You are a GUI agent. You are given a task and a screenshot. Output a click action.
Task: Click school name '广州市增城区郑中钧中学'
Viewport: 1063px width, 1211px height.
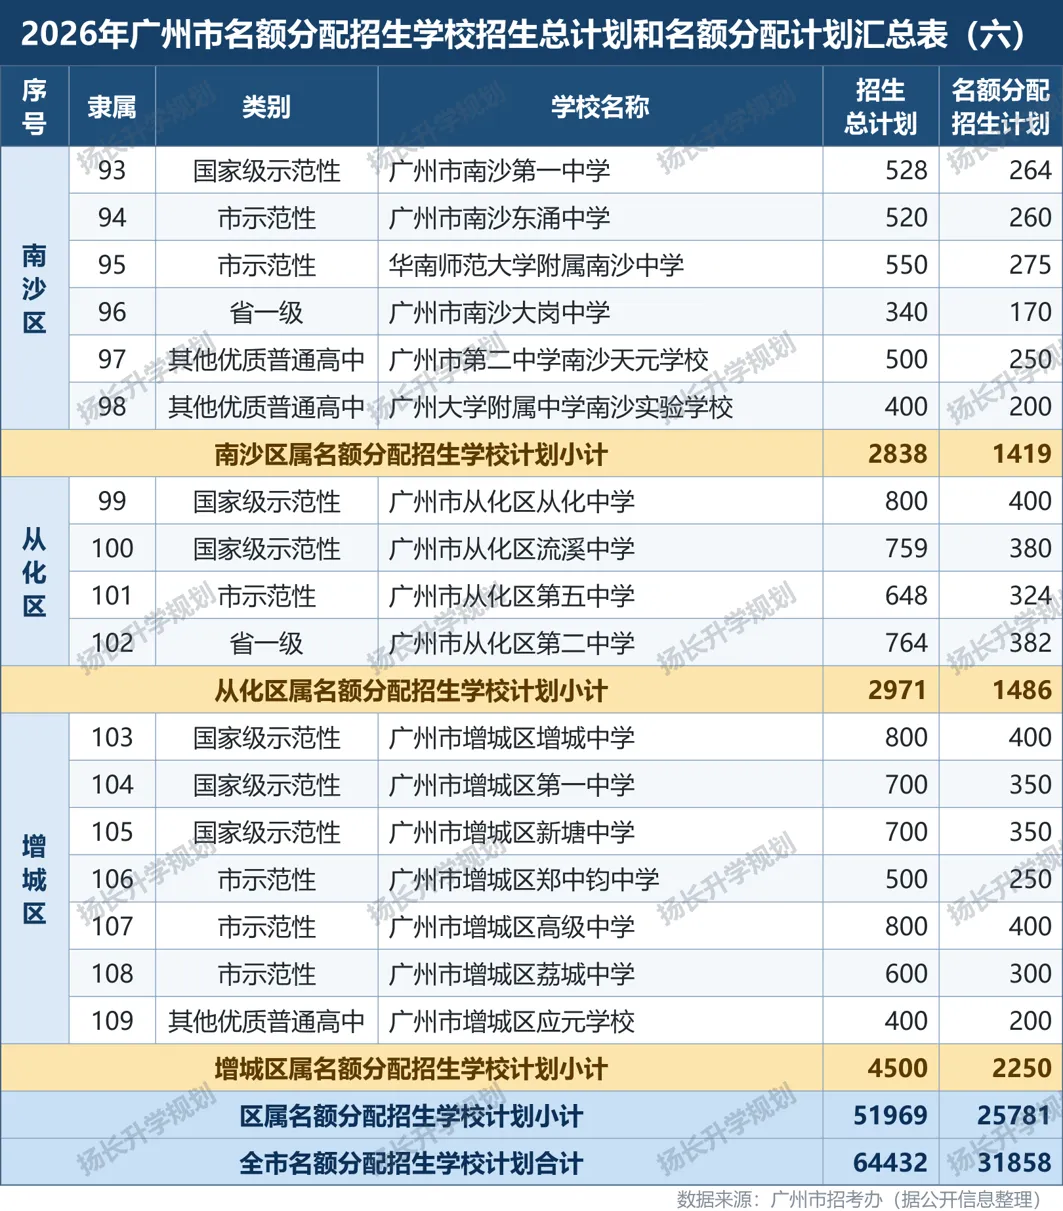pos(523,879)
